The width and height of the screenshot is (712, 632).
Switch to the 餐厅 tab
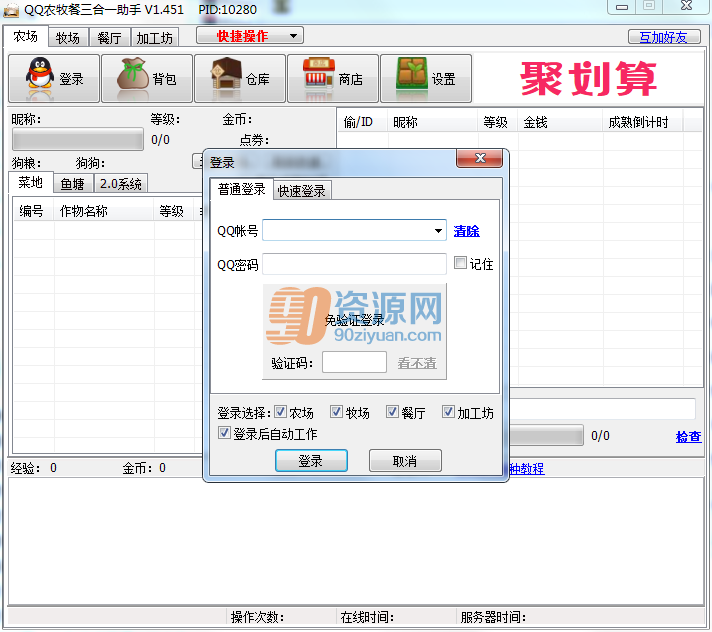pyautogui.click(x=109, y=38)
